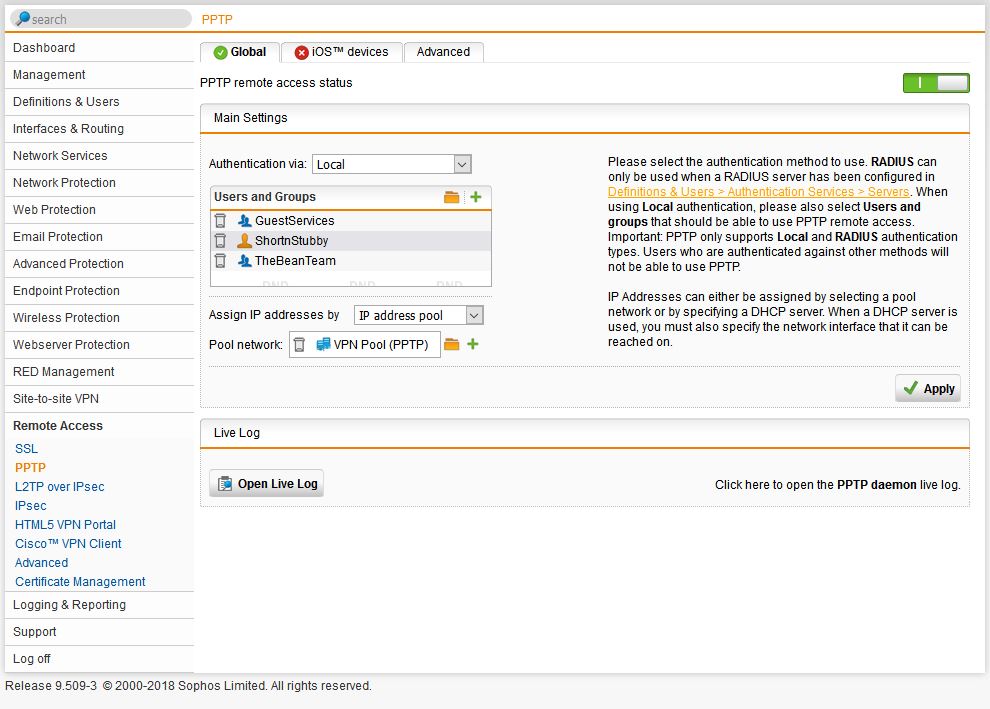Remove VPN Pool (PPTP) with trash icon
Image resolution: width=990 pixels, height=709 pixels.
click(x=298, y=344)
